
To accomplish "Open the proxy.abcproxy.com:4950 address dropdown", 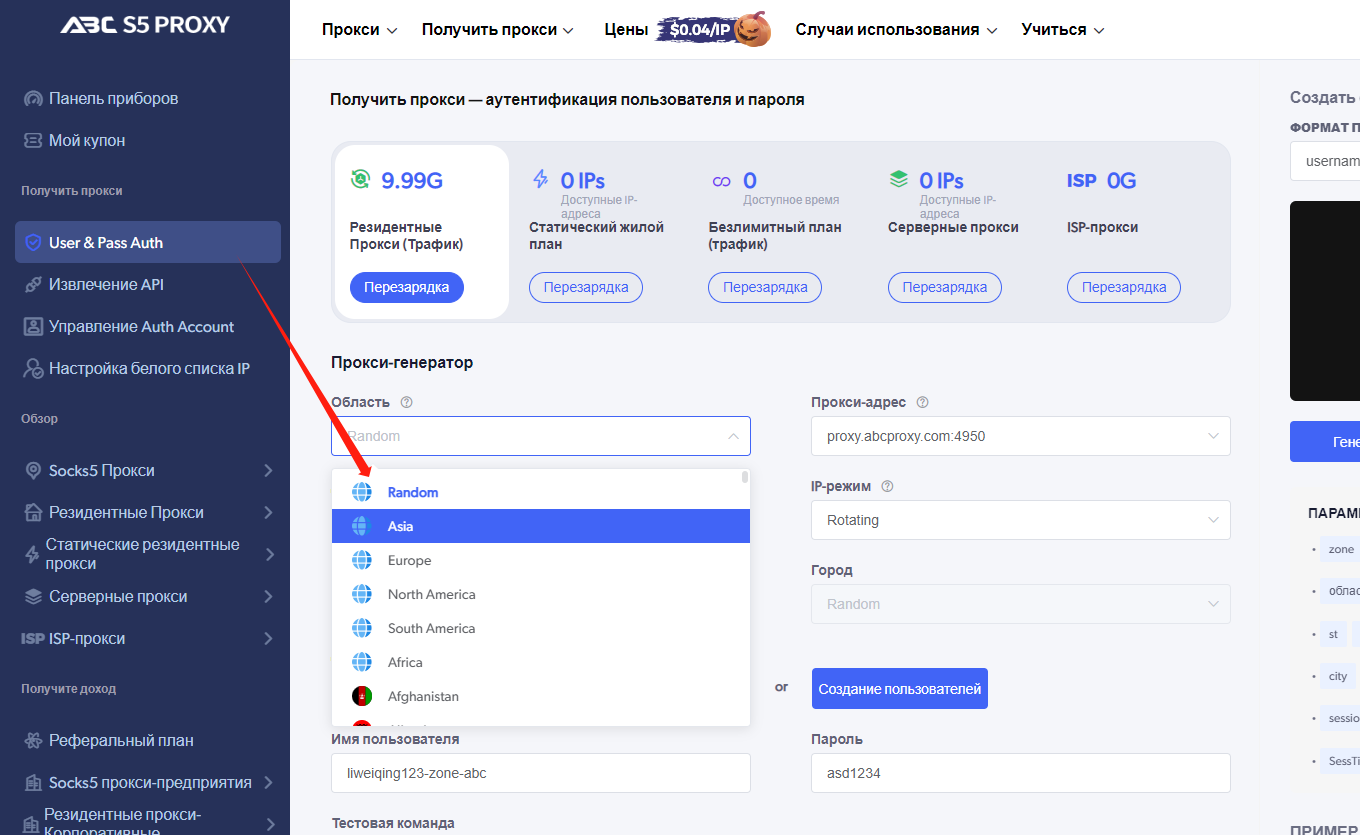I will [x=1021, y=436].
